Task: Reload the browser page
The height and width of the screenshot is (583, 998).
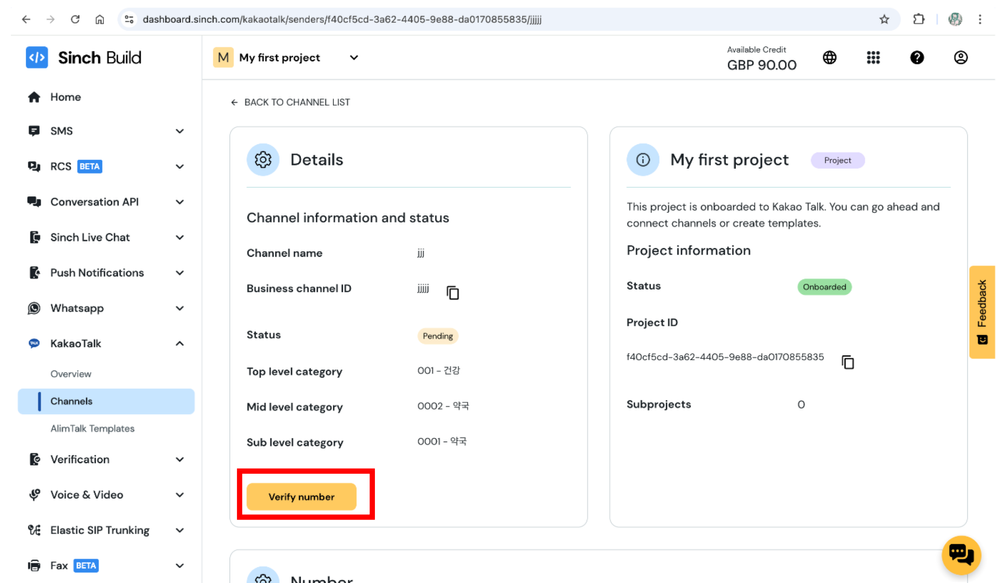Action: (75, 19)
